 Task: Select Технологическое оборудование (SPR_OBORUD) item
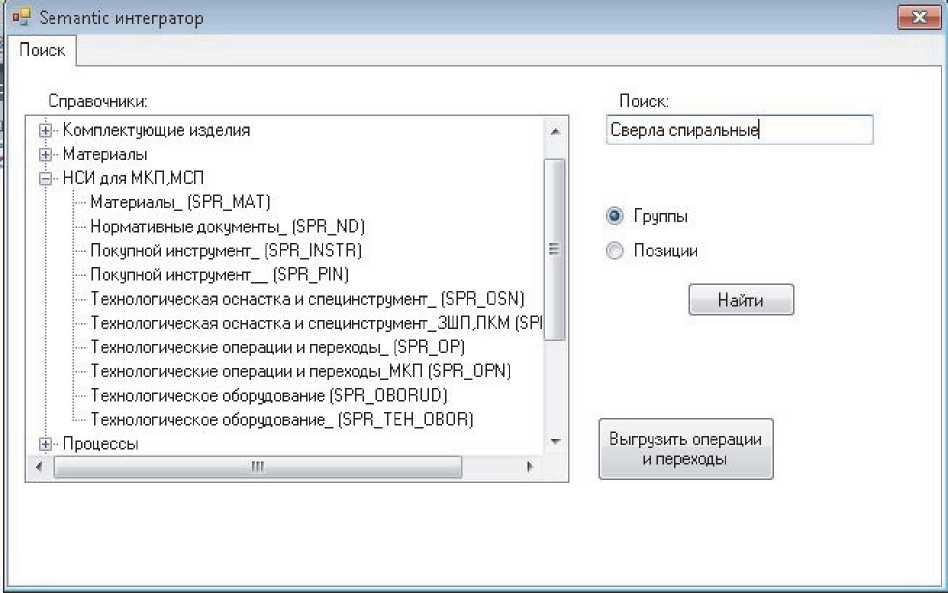coord(268,395)
